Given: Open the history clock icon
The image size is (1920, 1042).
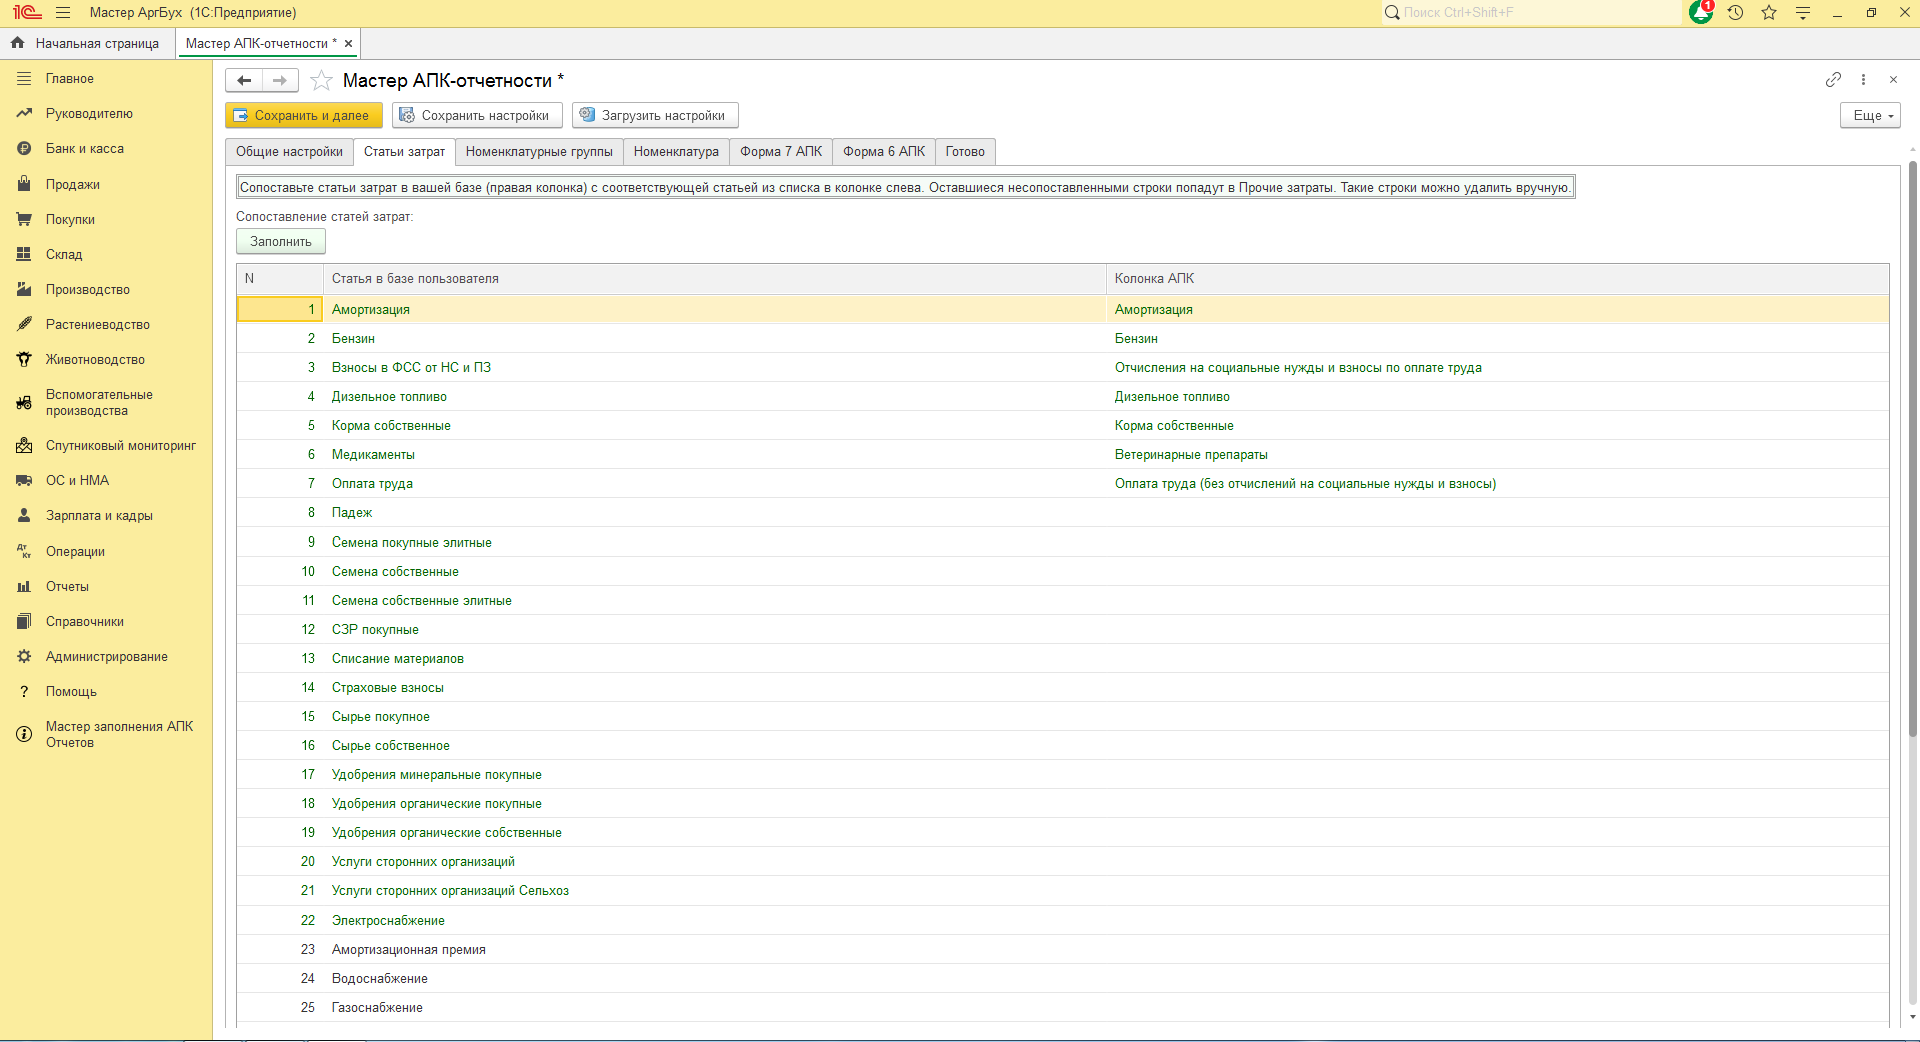Looking at the screenshot, I should 1735,13.
